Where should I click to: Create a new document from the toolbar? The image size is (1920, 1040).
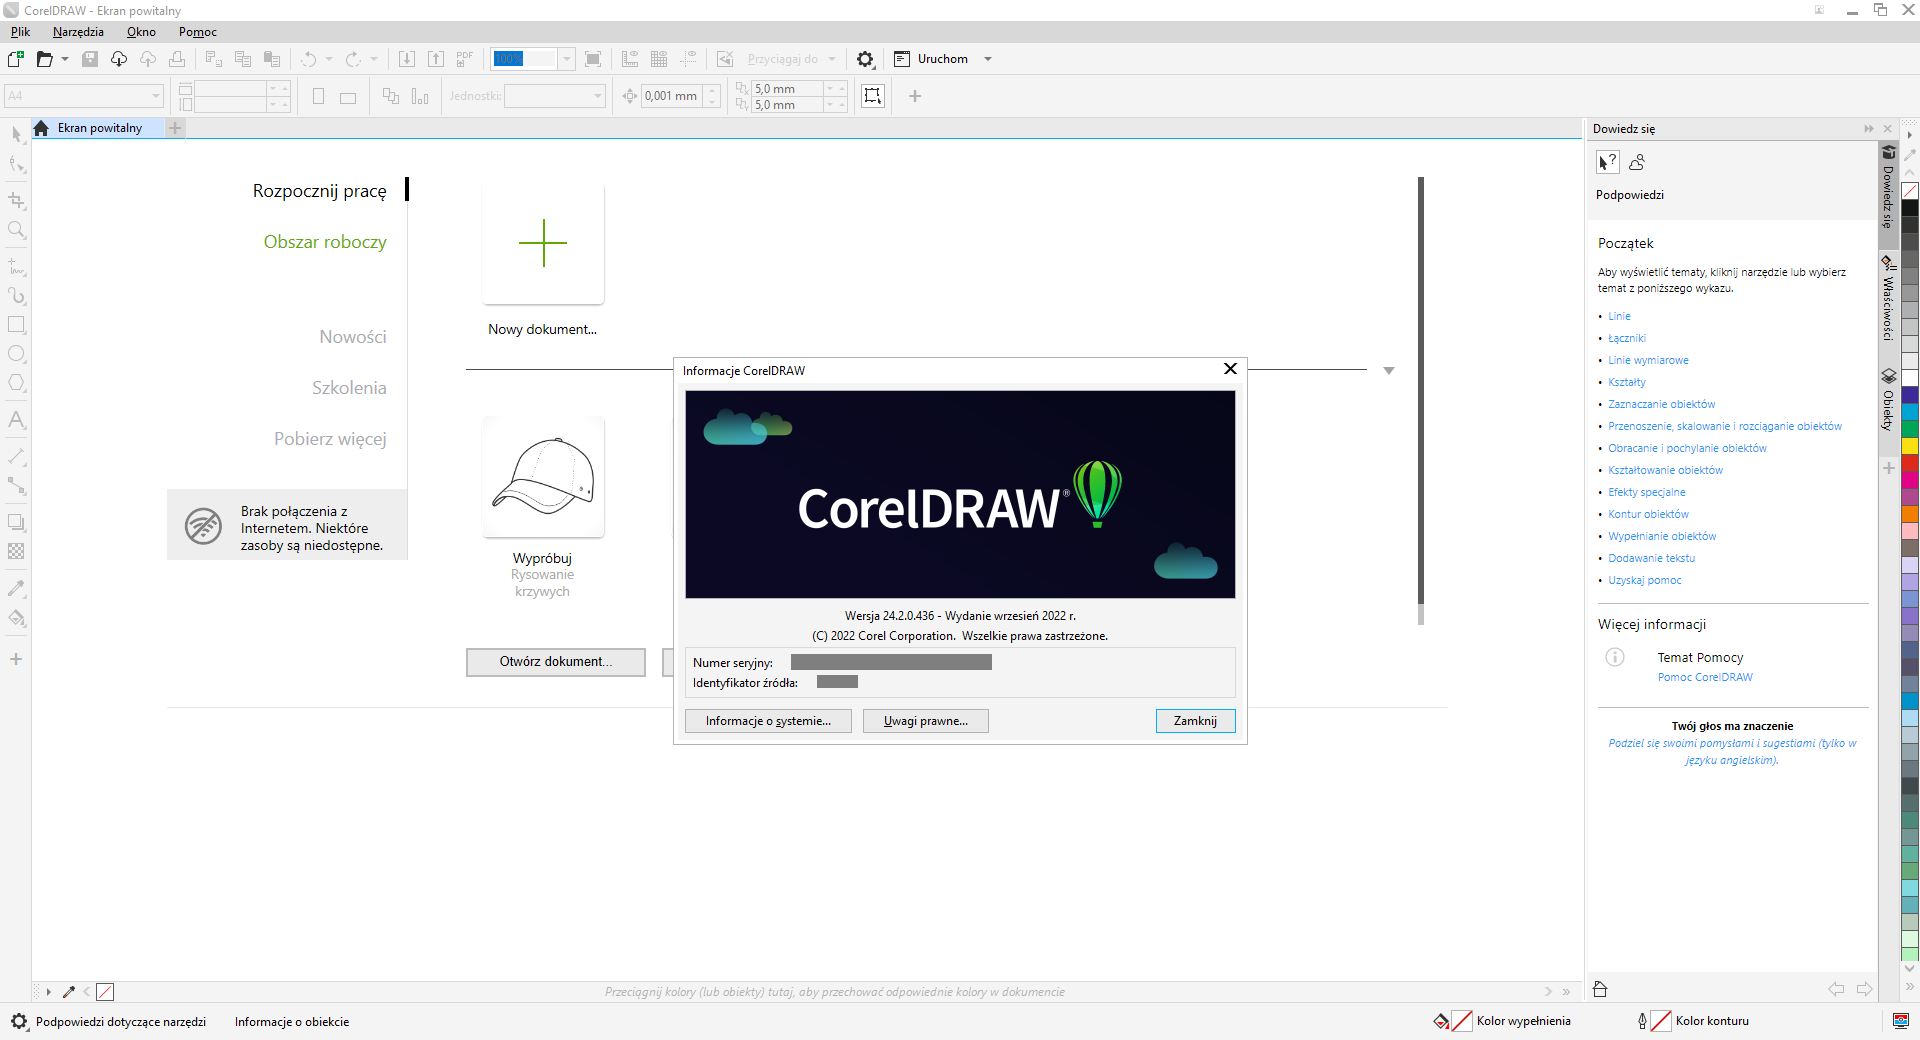16,59
